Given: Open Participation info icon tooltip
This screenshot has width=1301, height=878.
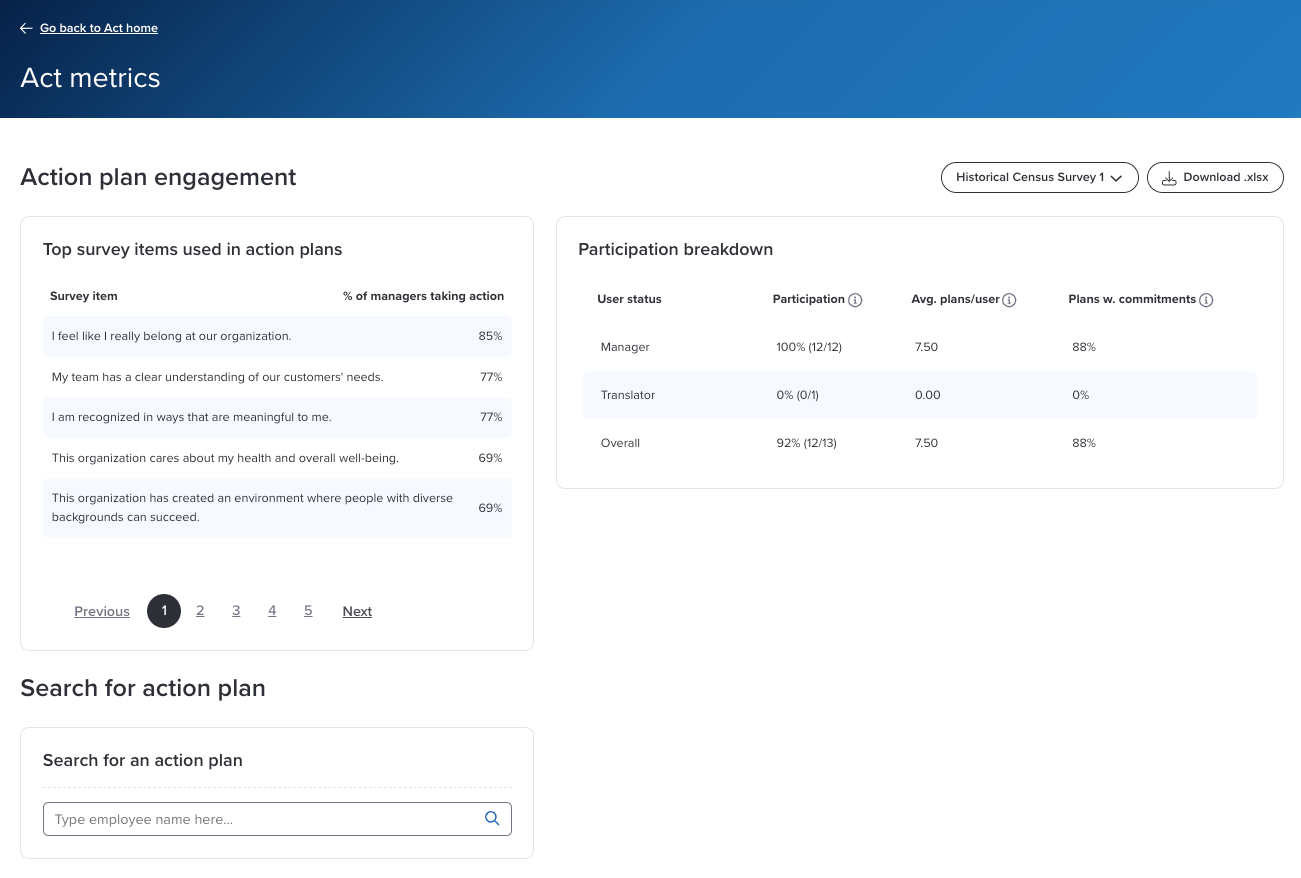Looking at the screenshot, I should [x=855, y=300].
